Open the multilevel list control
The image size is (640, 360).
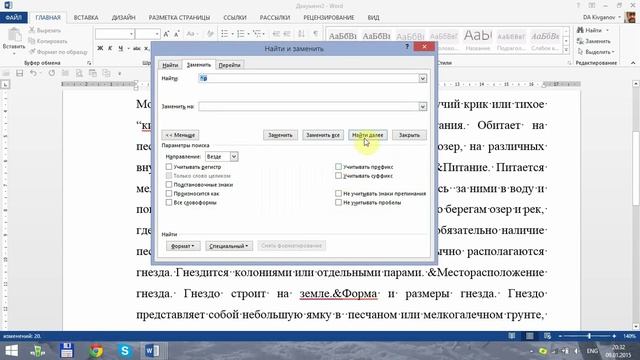tap(258, 34)
